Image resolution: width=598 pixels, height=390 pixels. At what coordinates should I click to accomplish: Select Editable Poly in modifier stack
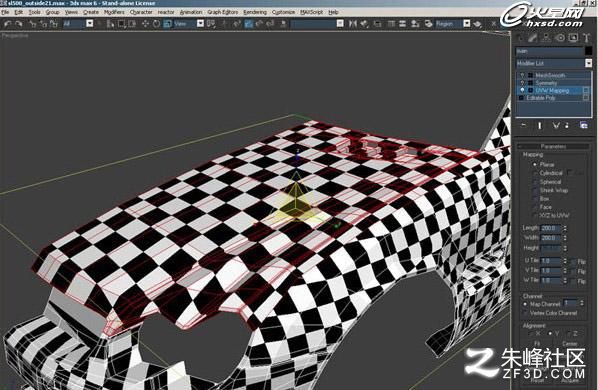click(541, 98)
